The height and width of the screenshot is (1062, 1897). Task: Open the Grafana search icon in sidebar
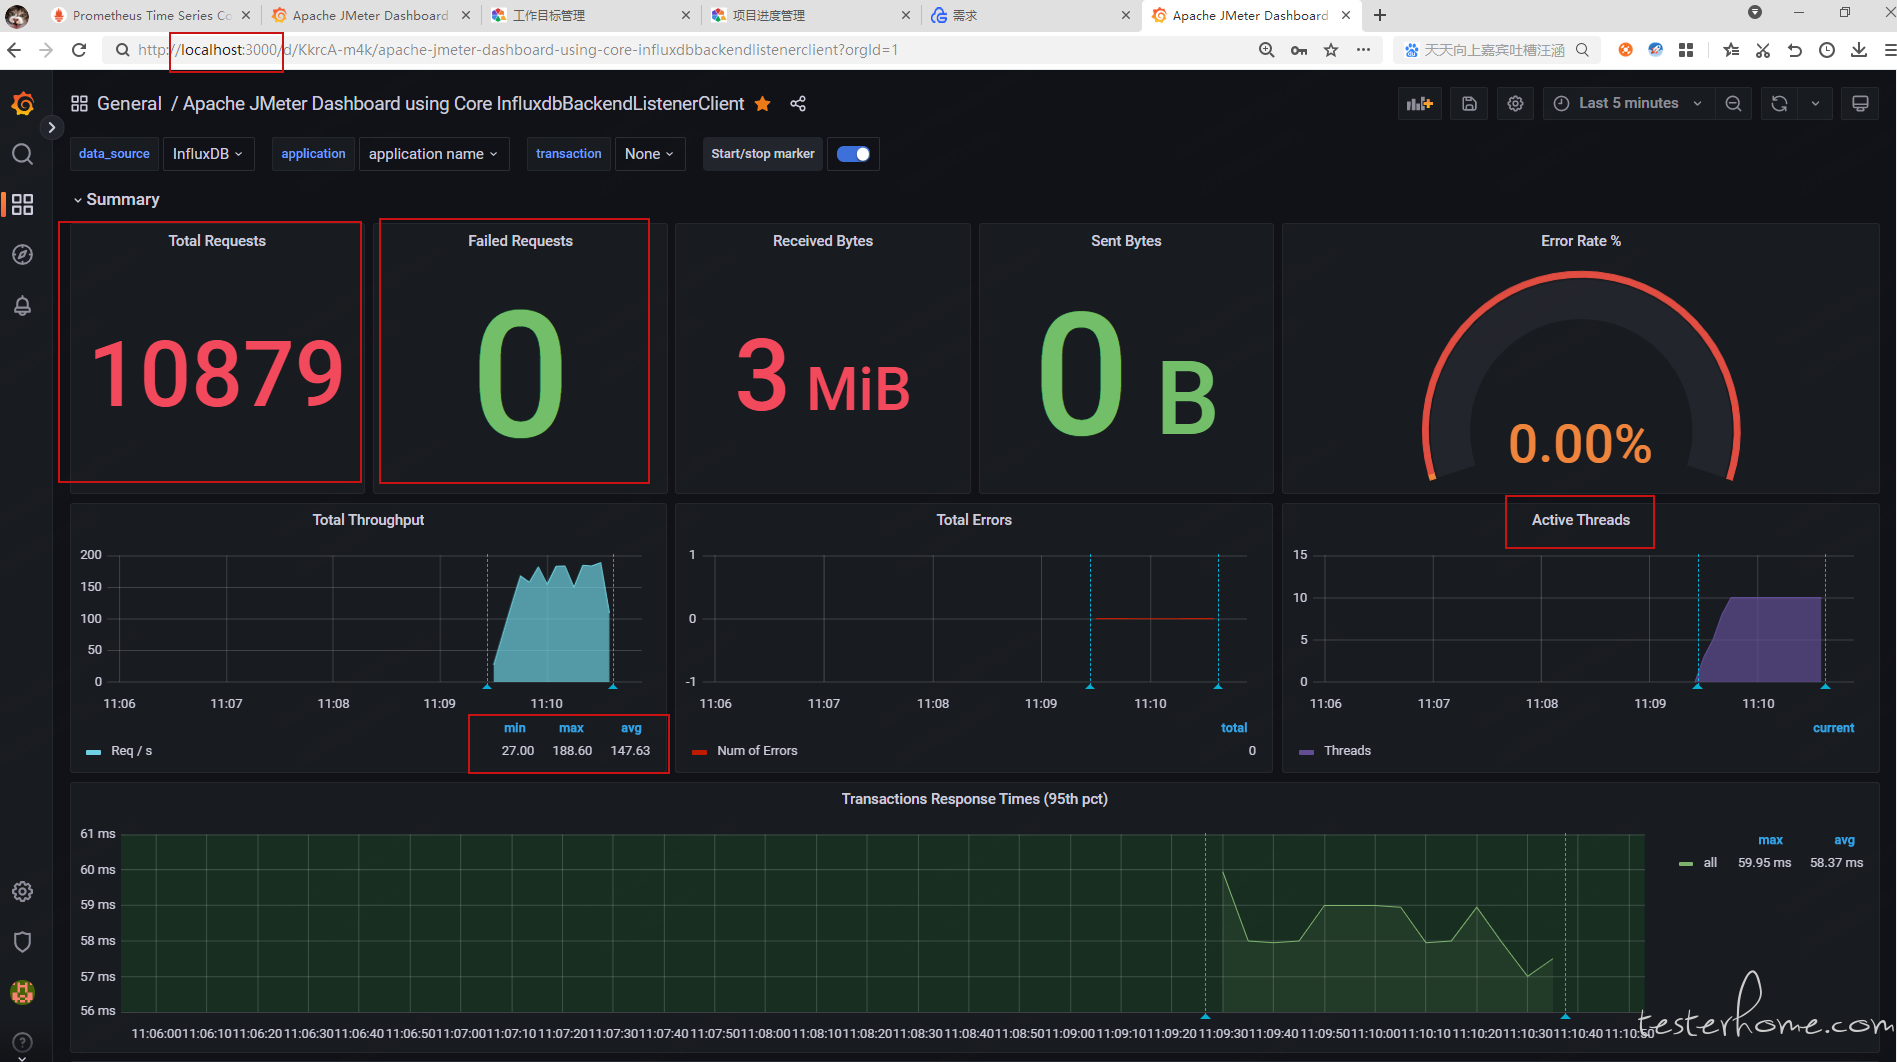coord(22,154)
